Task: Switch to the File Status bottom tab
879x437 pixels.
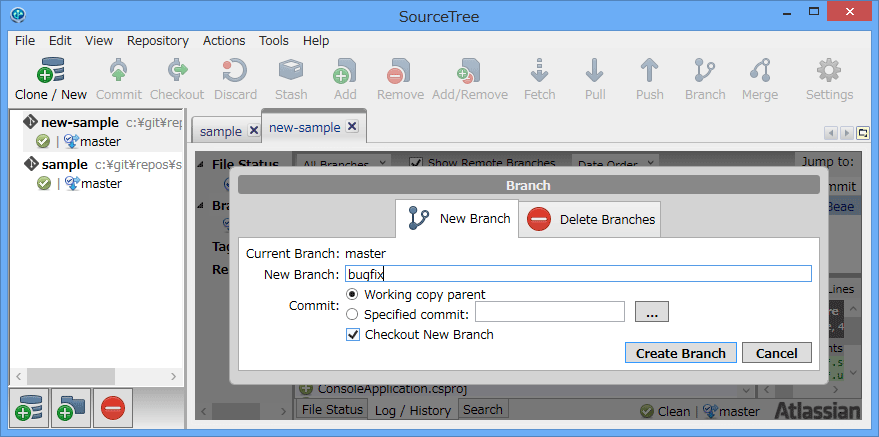Action: pyautogui.click(x=332, y=410)
